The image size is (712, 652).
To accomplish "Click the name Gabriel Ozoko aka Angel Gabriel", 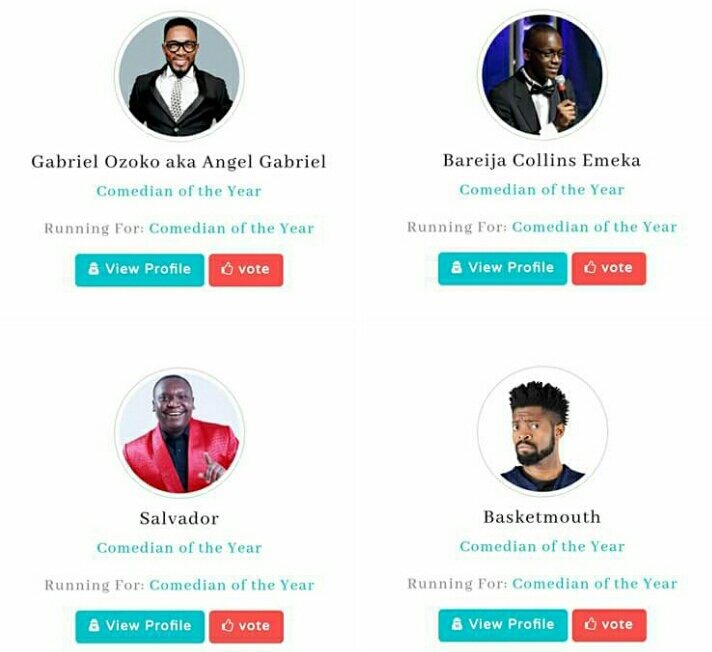I will [179, 162].
